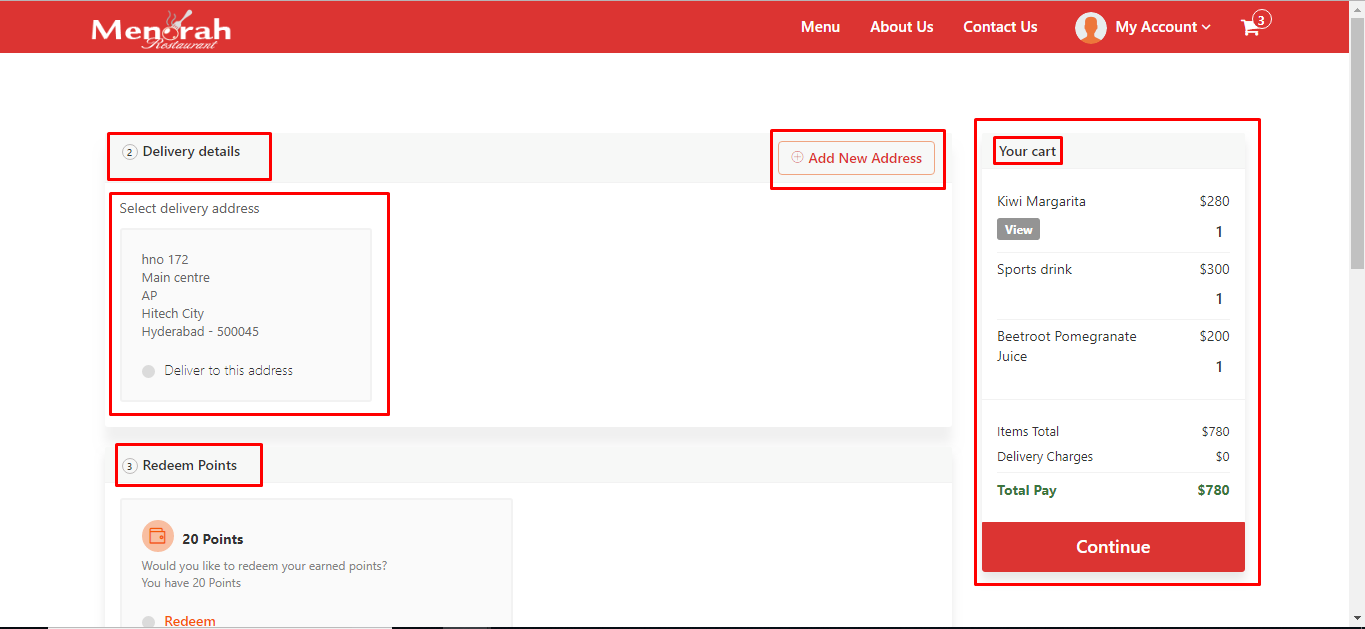
Task: Open the Contact Us page
Action: click(x=1000, y=27)
